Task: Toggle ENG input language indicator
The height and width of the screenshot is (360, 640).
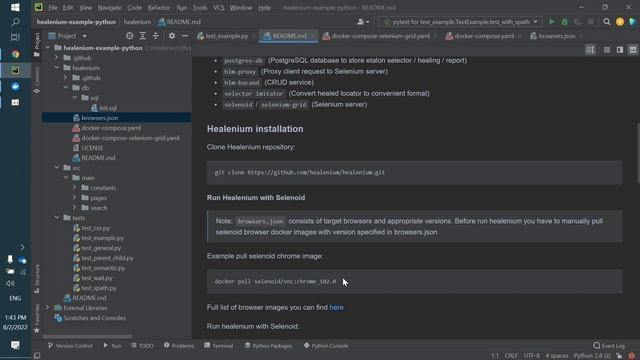Action: [x=15, y=298]
